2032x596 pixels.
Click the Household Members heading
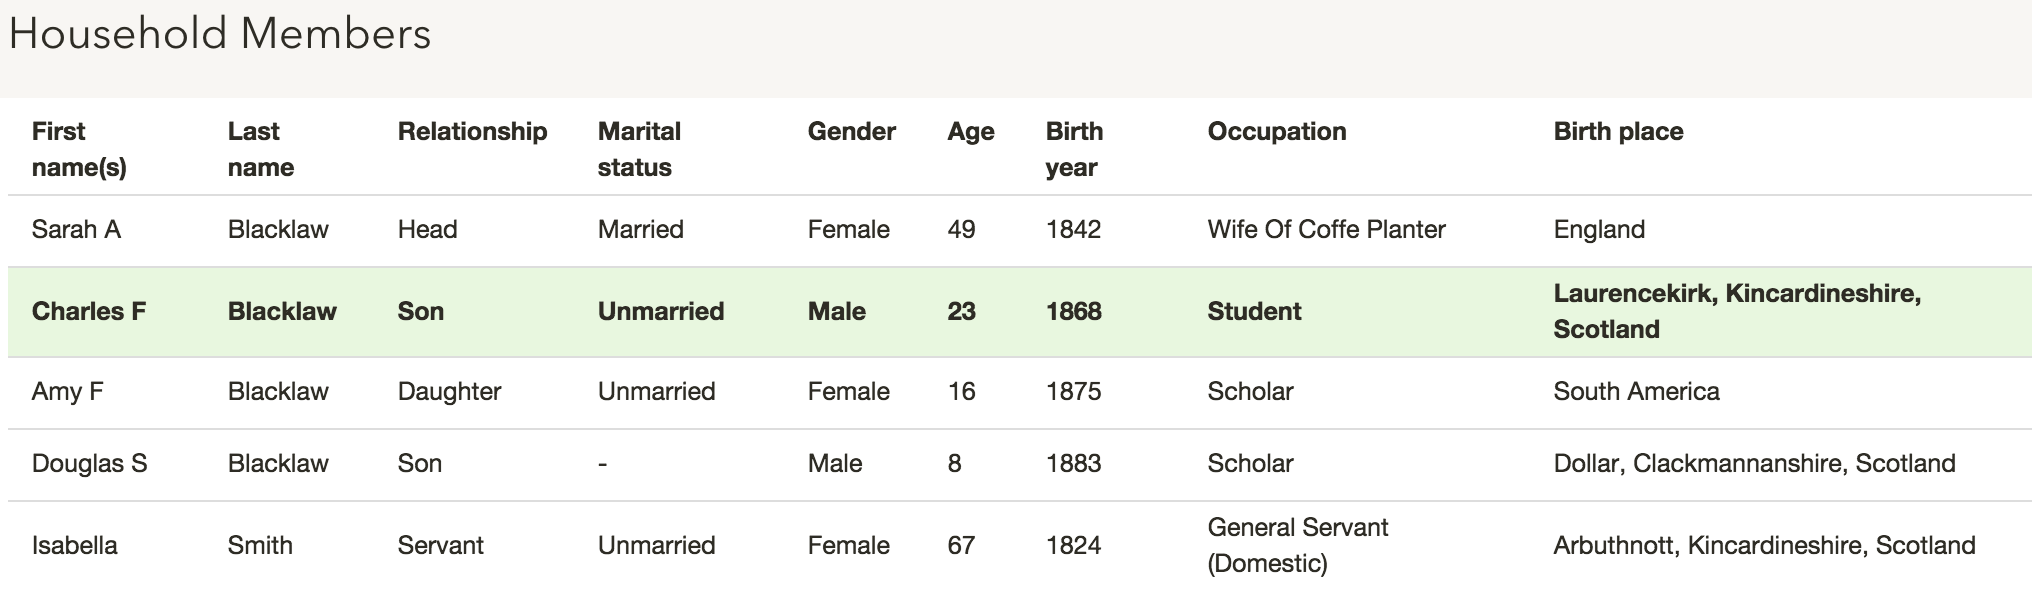(x=220, y=34)
